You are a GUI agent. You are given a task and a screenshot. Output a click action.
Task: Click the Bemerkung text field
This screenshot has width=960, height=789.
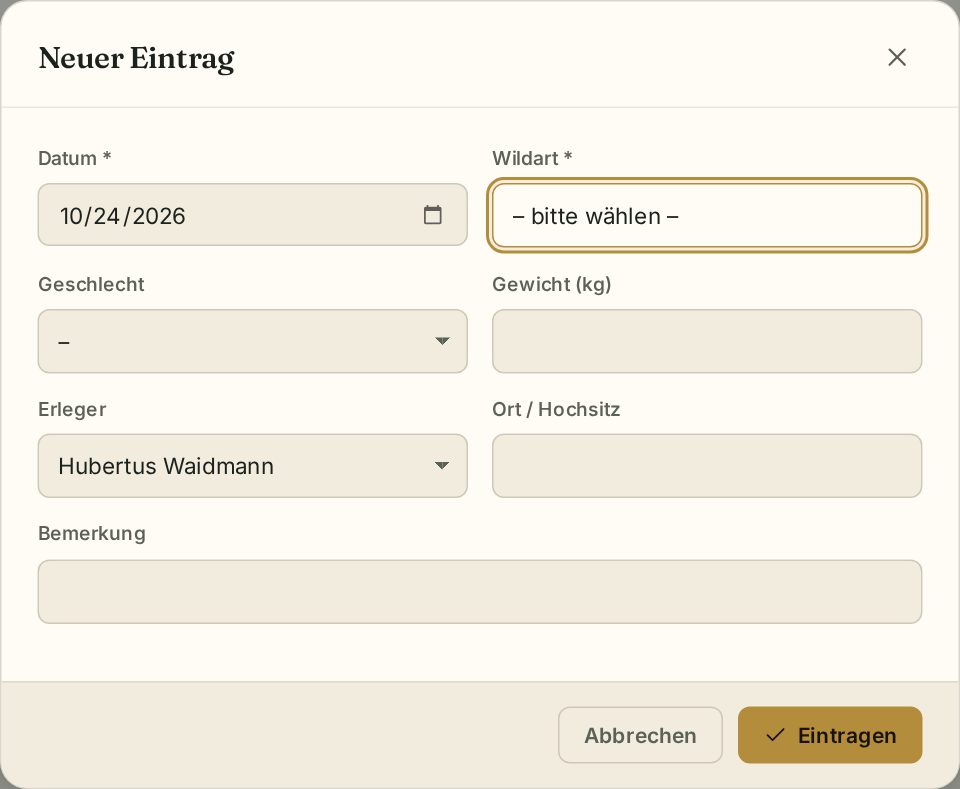coord(479,592)
